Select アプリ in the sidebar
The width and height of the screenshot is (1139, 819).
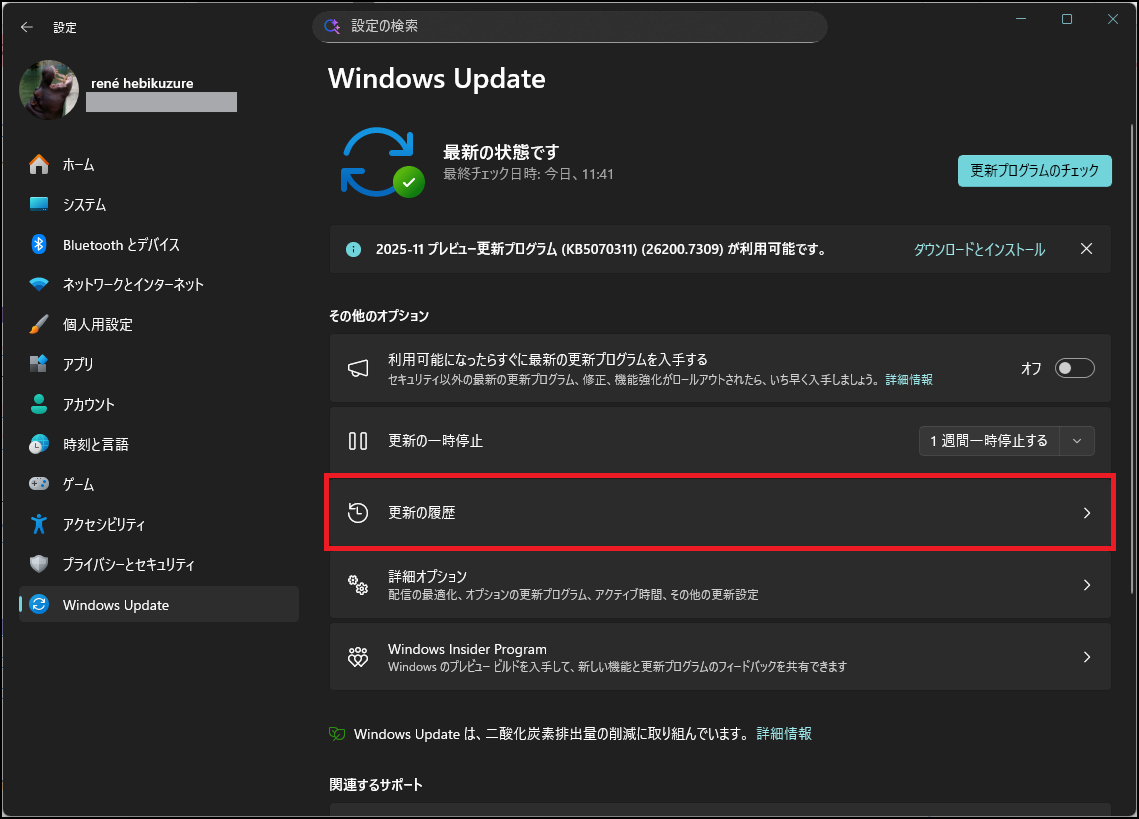pos(158,364)
